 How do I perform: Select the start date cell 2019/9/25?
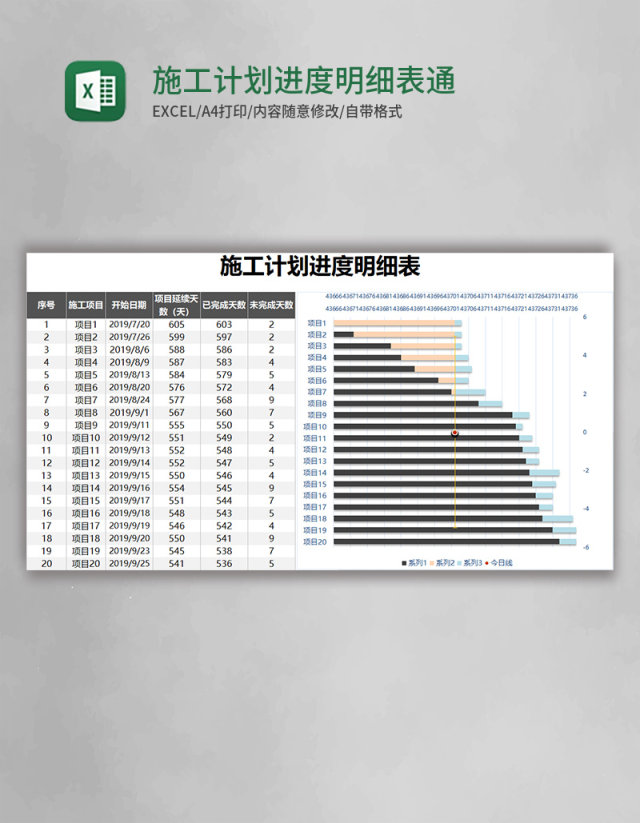pyautogui.click(x=129, y=564)
